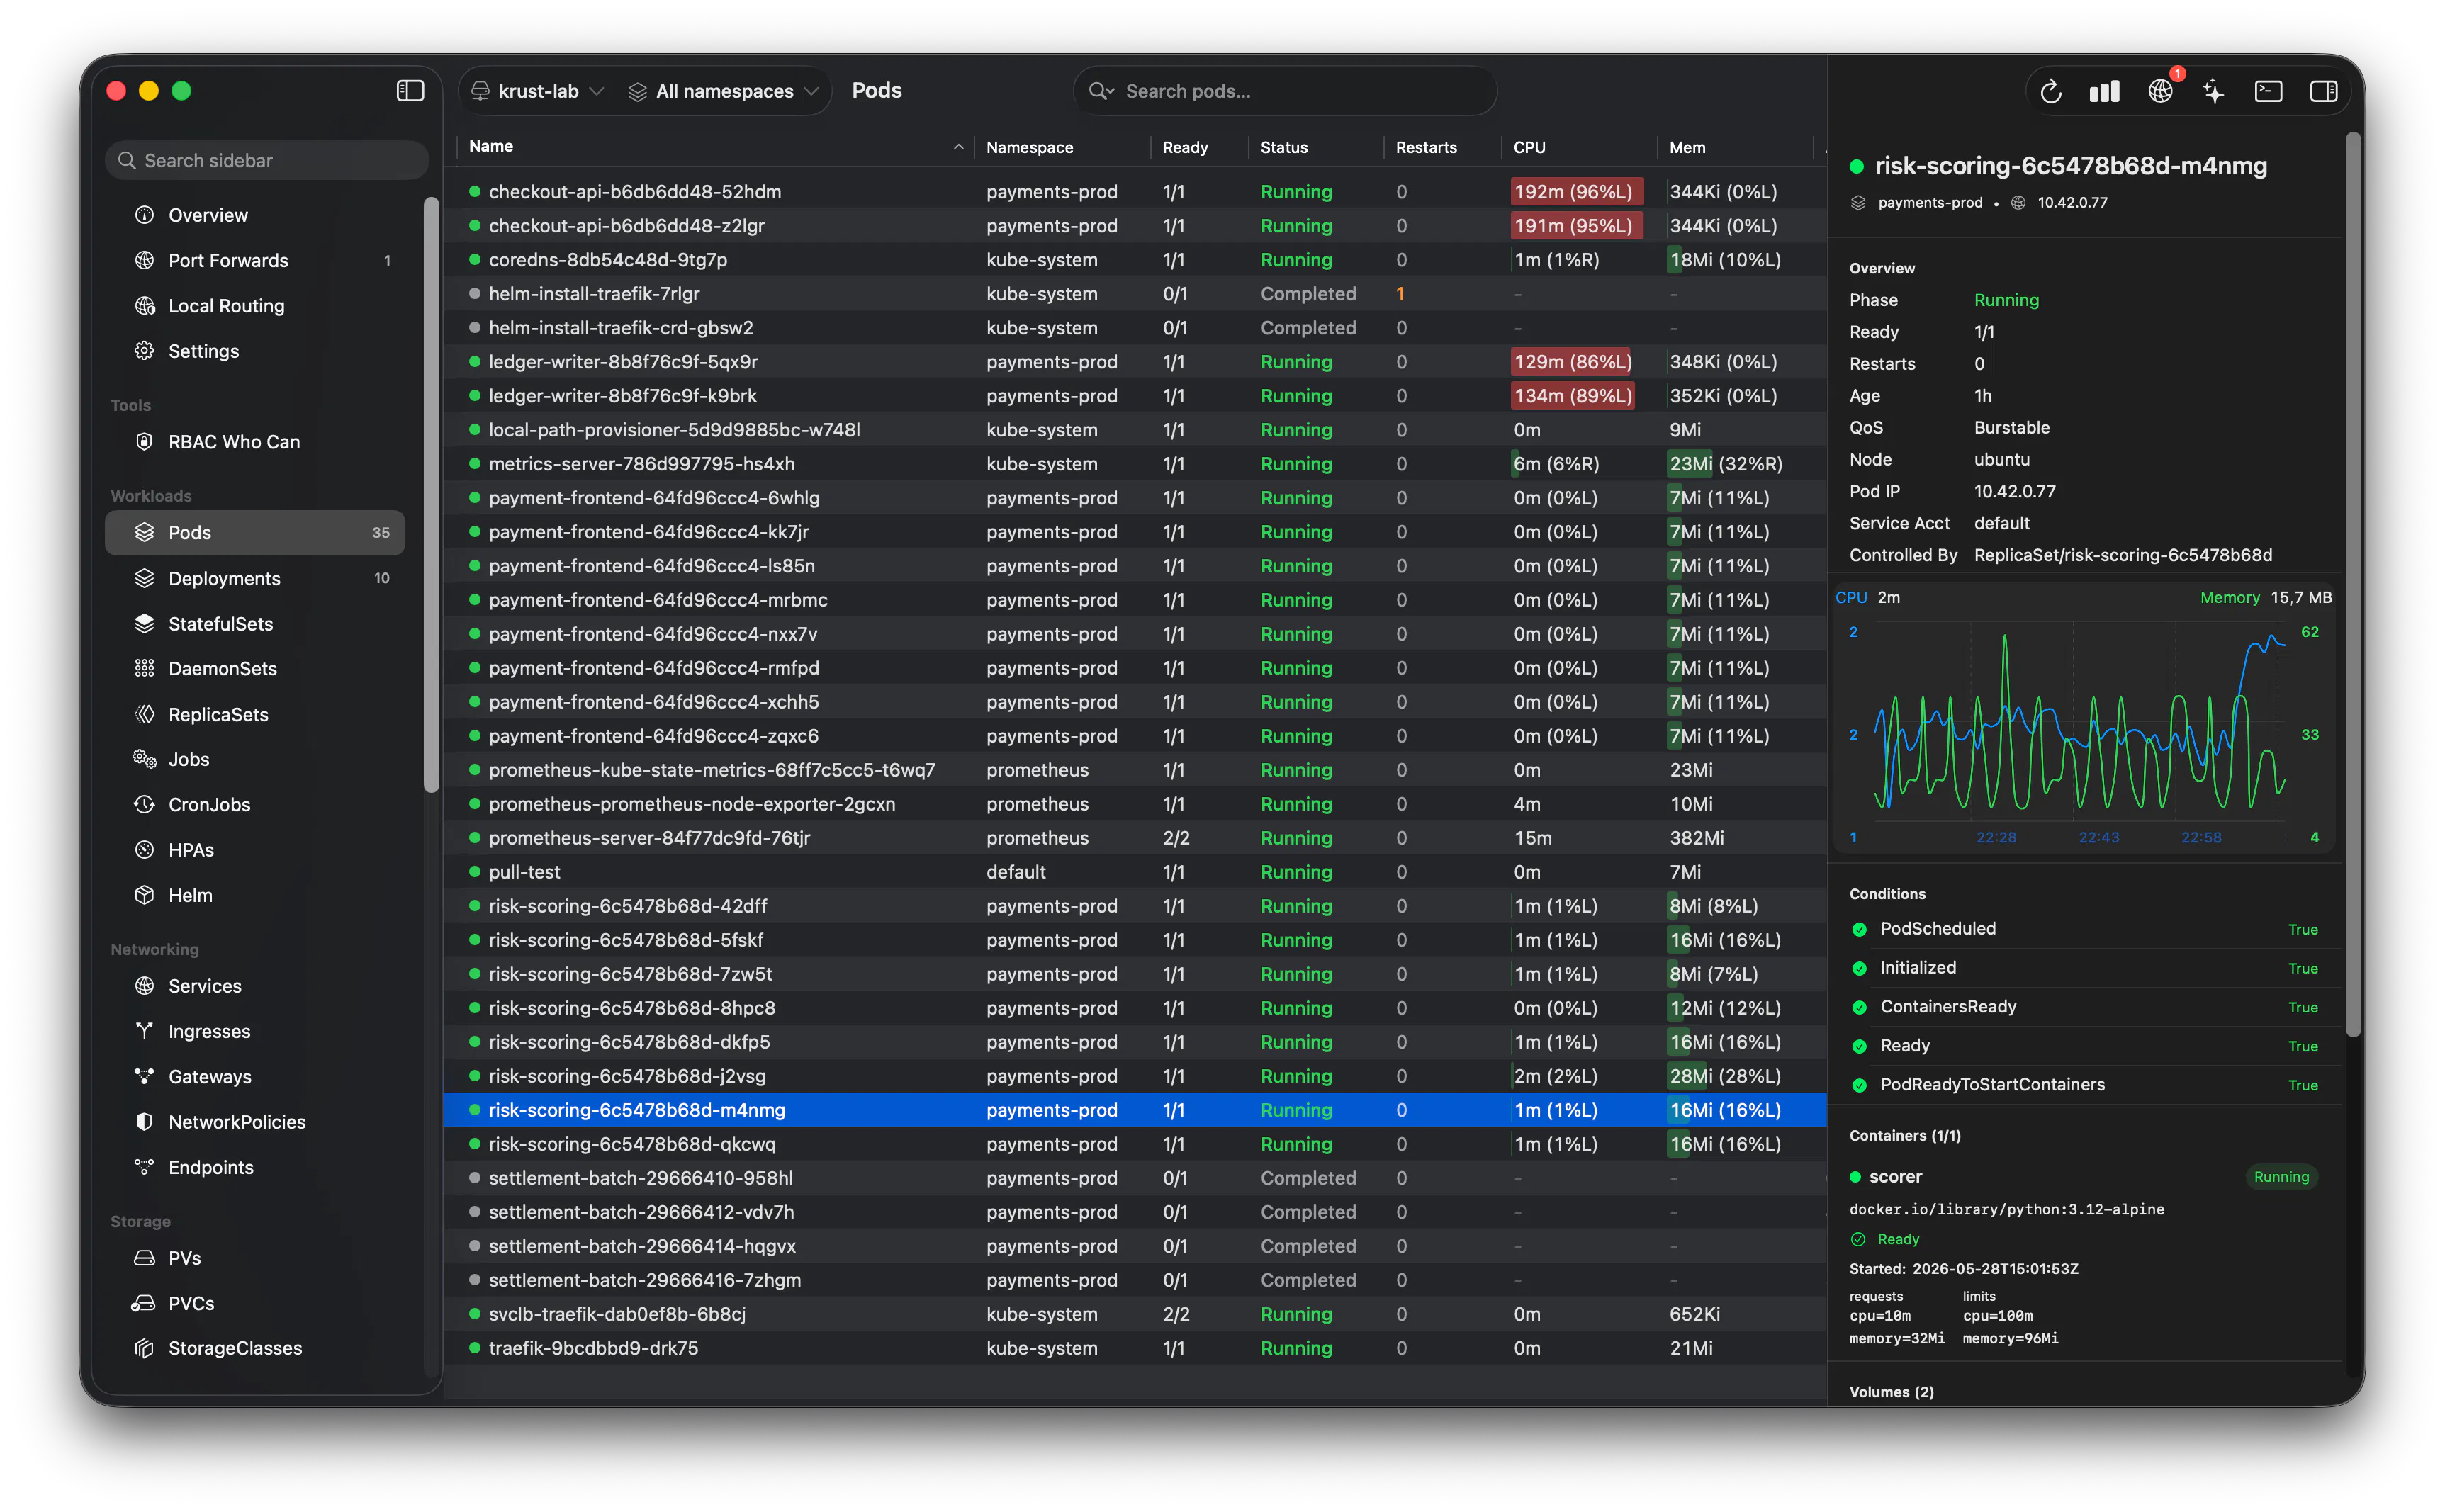Viewport: 2445px width, 1512px height.
Task: Click the Search sidebar field
Action: point(267,160)
